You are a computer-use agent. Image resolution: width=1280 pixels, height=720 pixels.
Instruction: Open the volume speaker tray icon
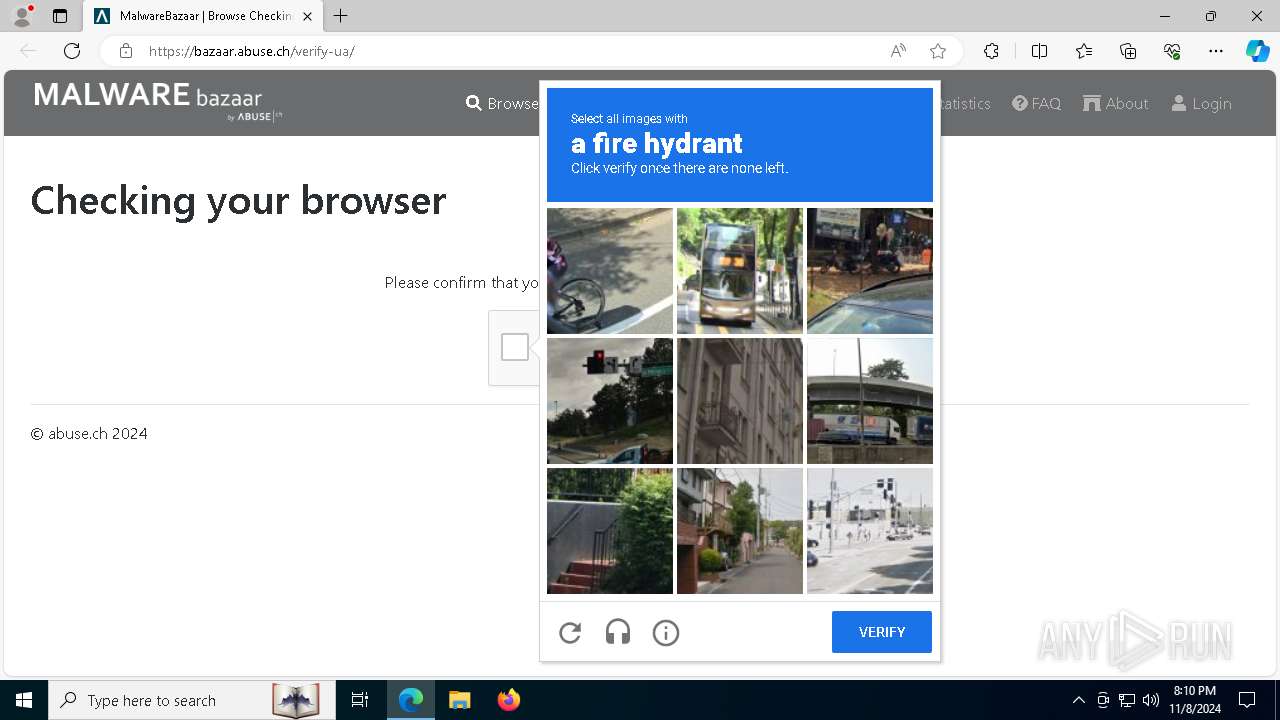pyautogui.click(x=1151, y=700)
